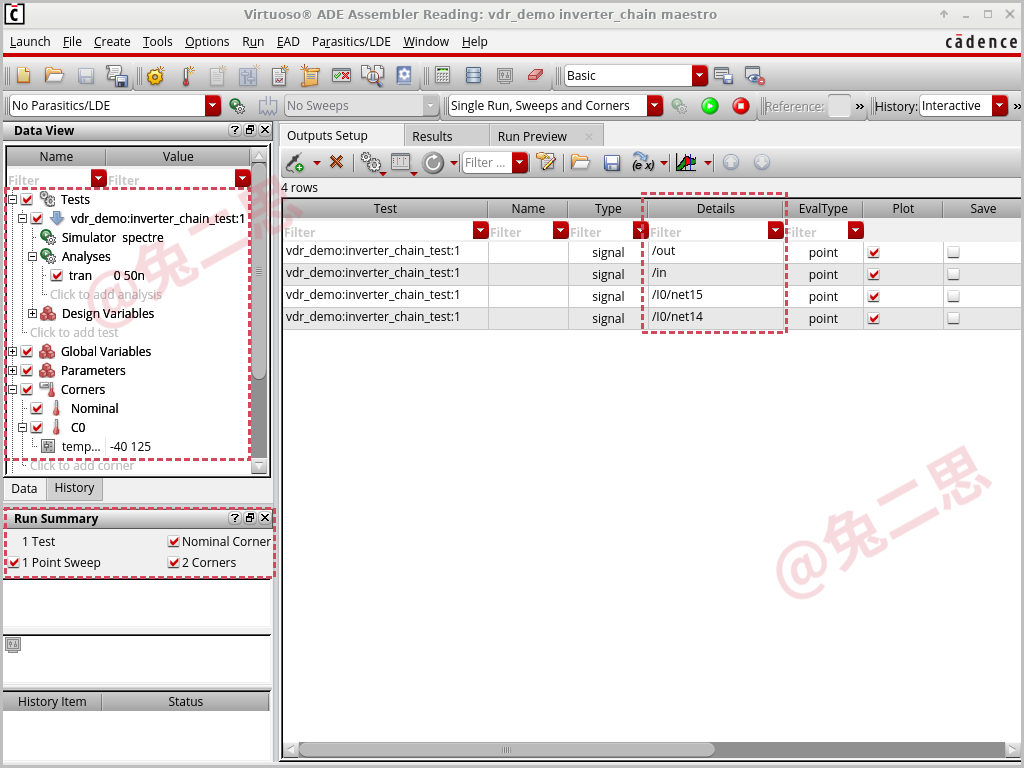Viewport: 1024px width, 768px height.
Task: Click the parasitics setup gear icon
Action: coord(237,106)
